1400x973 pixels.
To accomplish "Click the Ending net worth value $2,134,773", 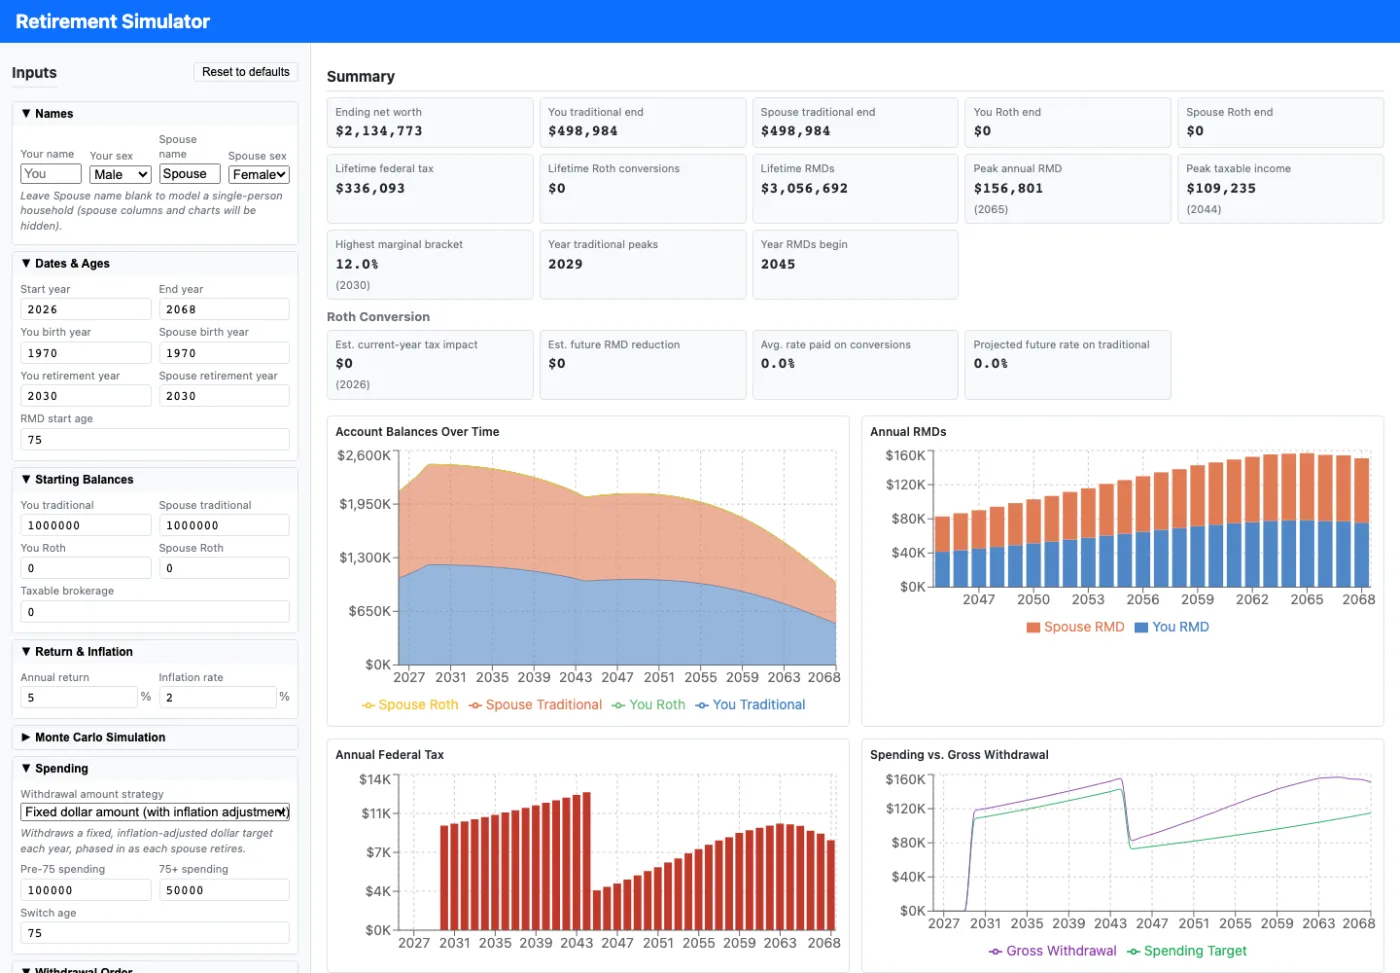I will (379, 131).
